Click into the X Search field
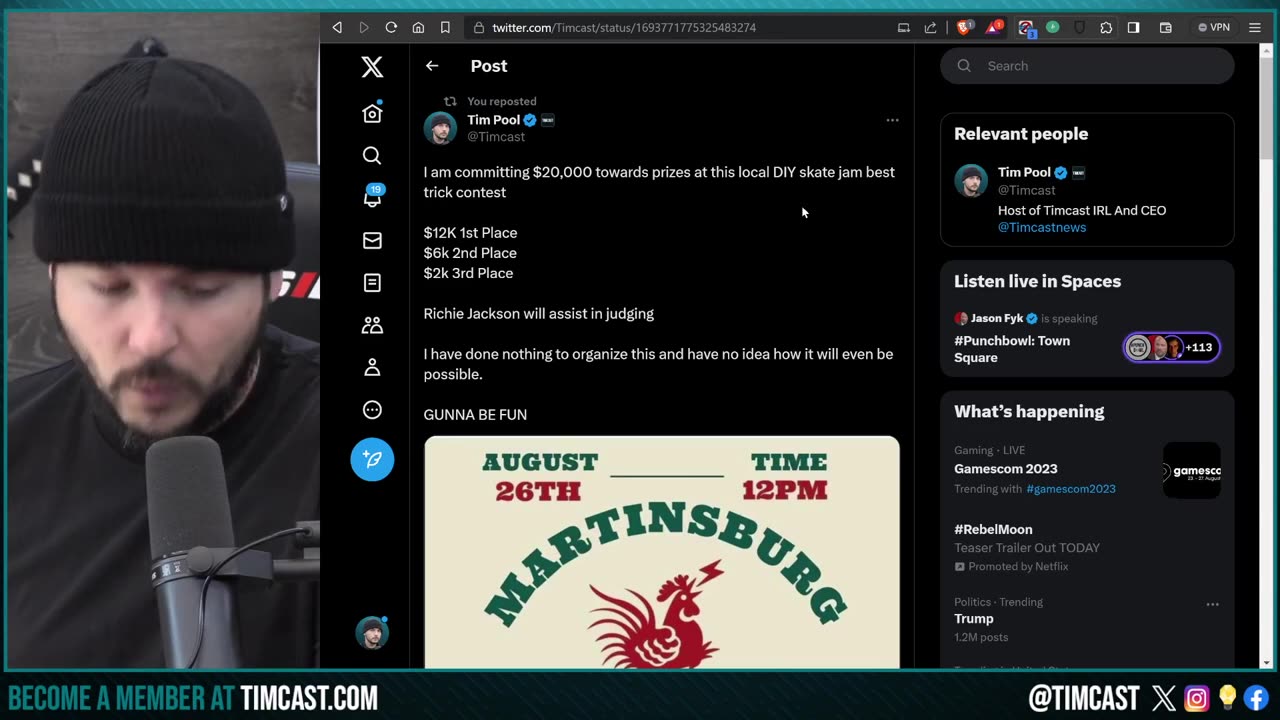1280x720 pixels. 1087,66
